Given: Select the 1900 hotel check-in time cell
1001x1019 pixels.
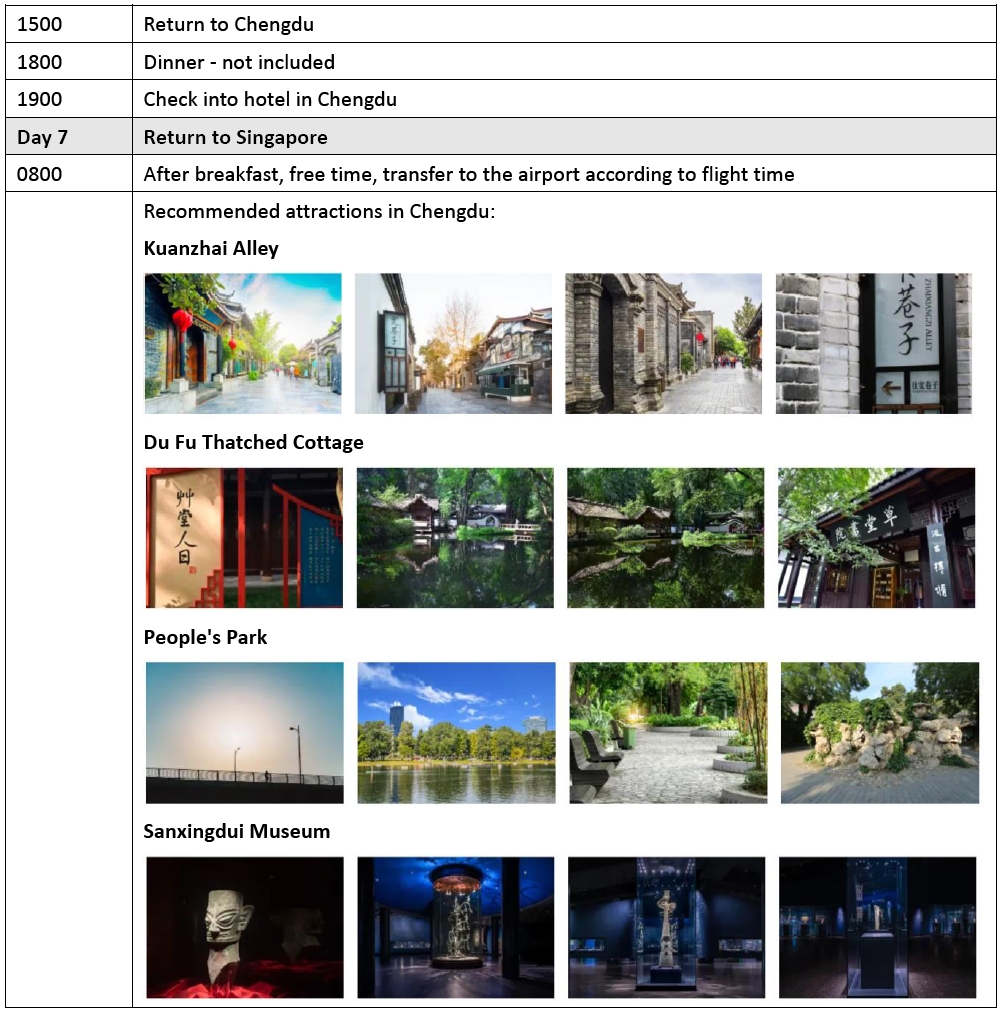Looking at the screenshot, I should click(69, 99).
